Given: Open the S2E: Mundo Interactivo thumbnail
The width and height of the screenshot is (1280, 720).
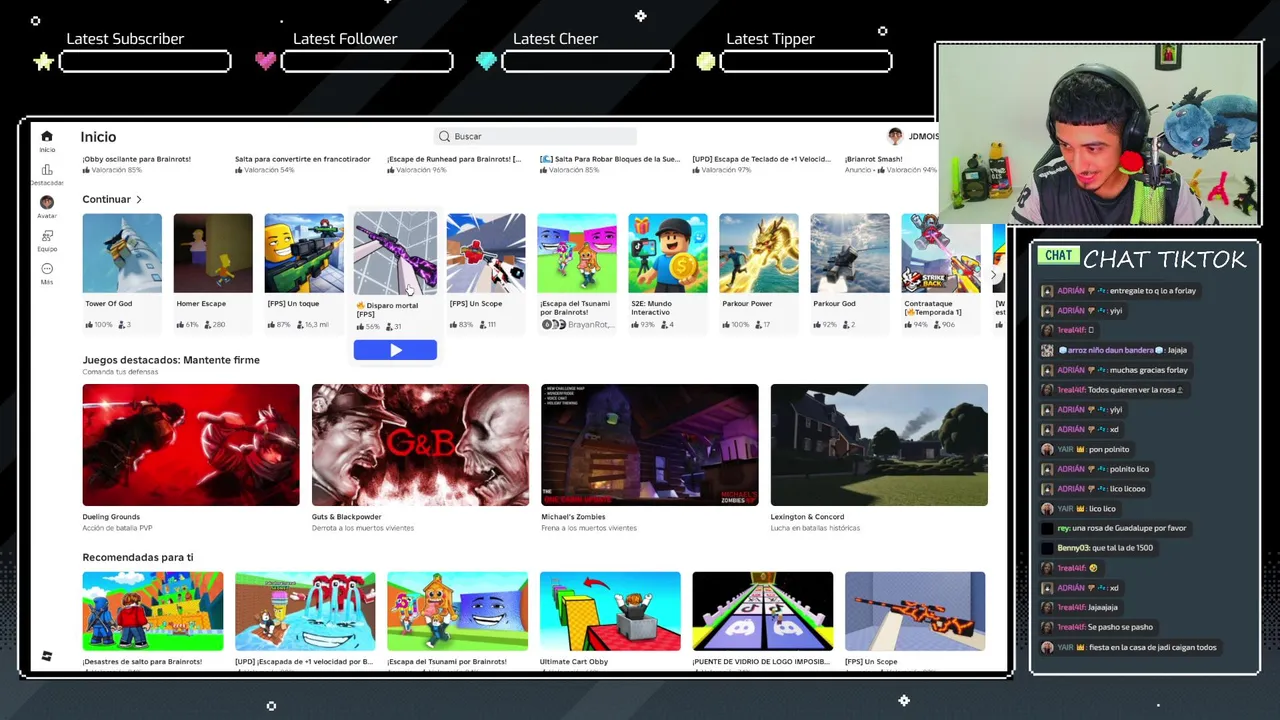Looking at the screenshot, I should tap(668, 253).
